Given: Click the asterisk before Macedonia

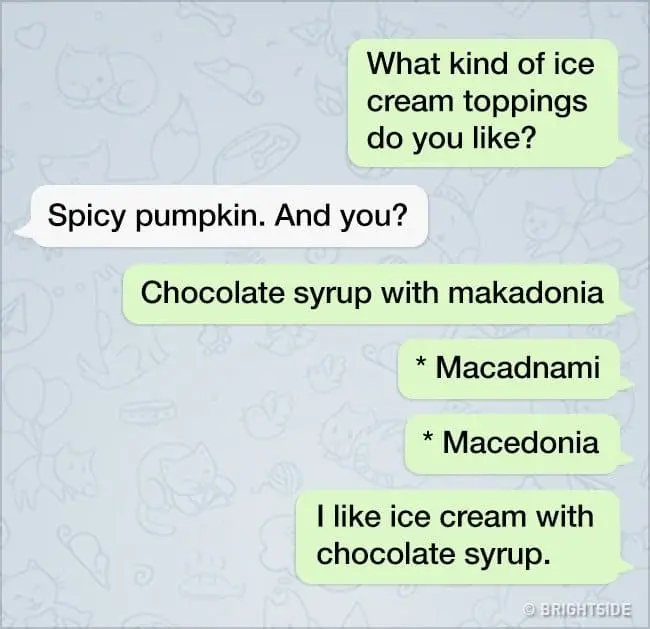Looking at the screenshot, I should (428, 437).
